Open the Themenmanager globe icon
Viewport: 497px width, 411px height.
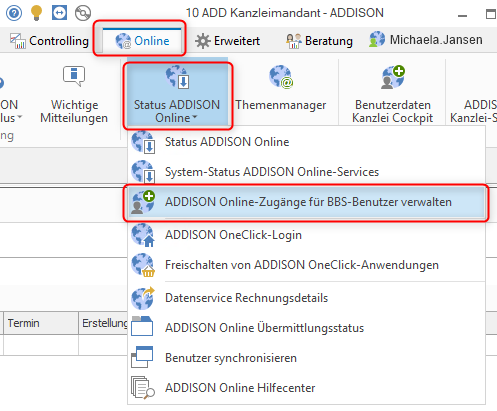281,77
